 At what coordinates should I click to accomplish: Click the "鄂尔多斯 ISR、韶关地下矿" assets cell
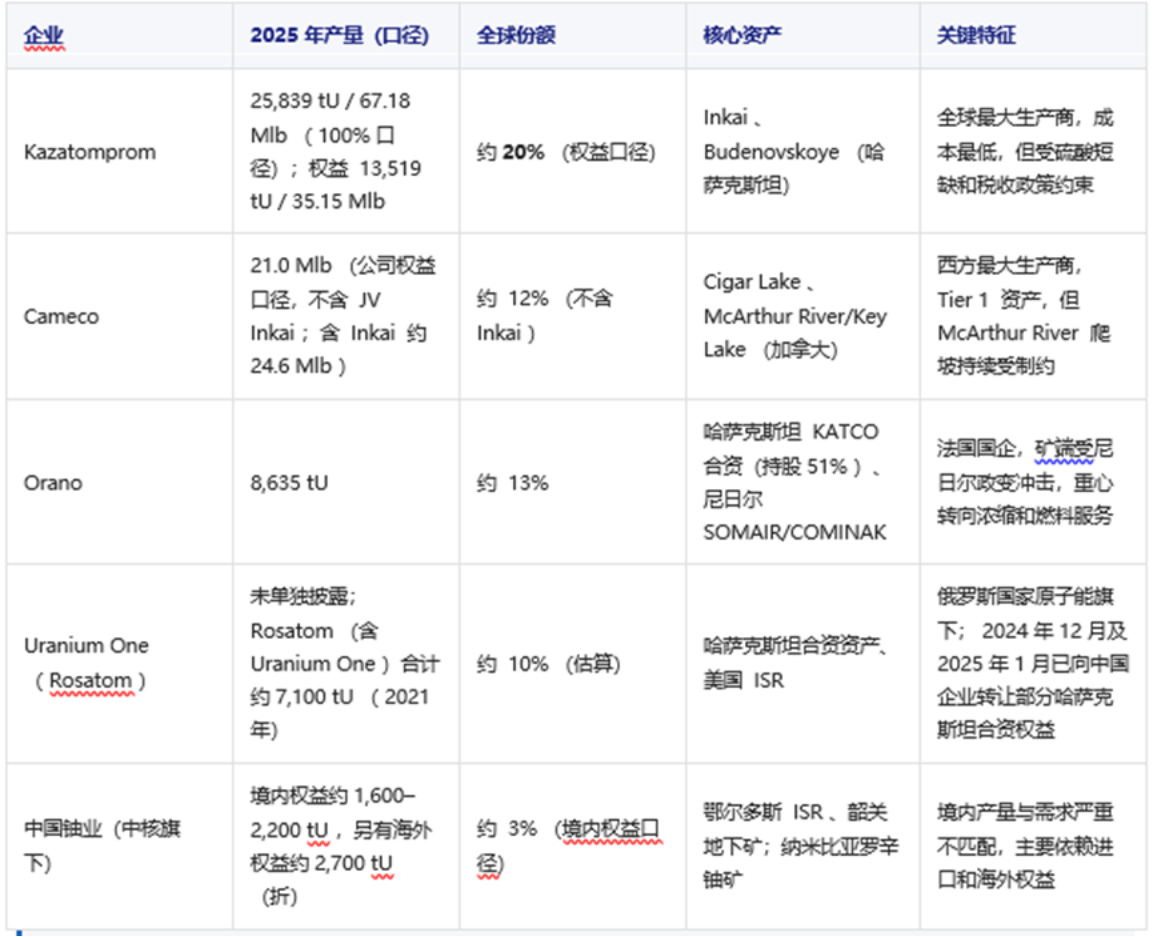coord(803,846)
